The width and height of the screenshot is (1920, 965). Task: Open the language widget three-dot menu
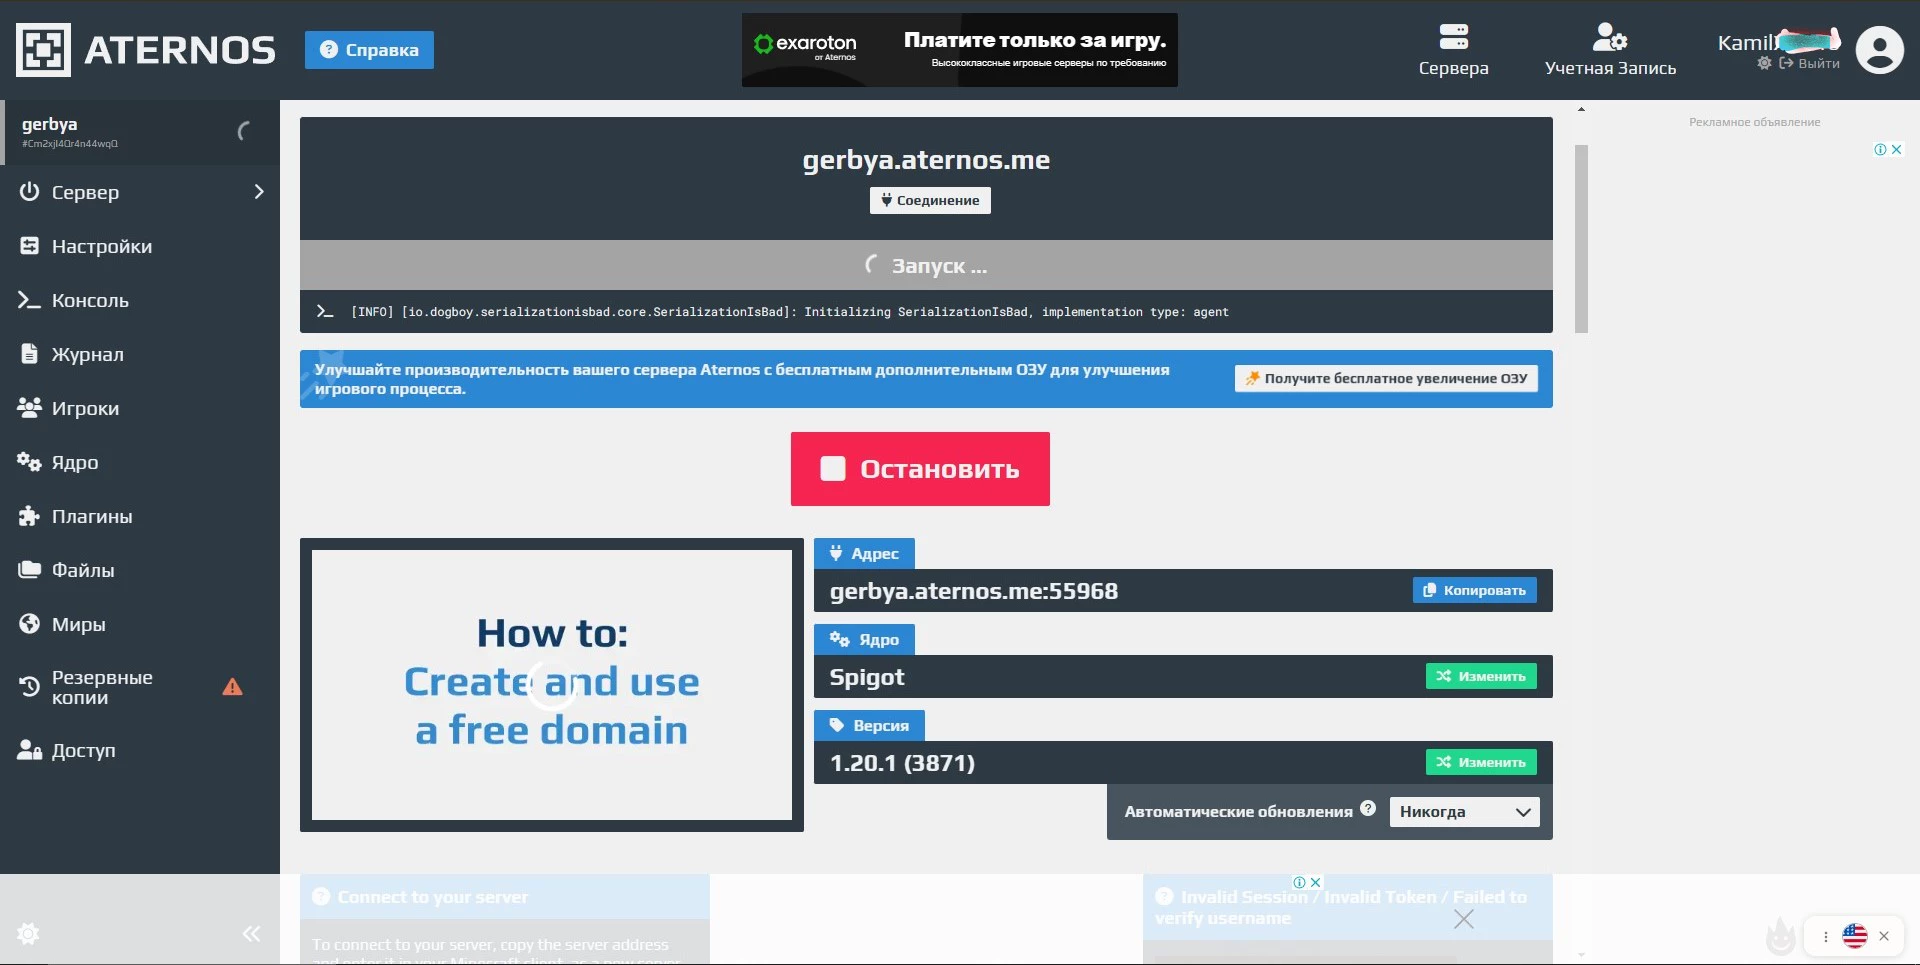(x=1826, y=937)
